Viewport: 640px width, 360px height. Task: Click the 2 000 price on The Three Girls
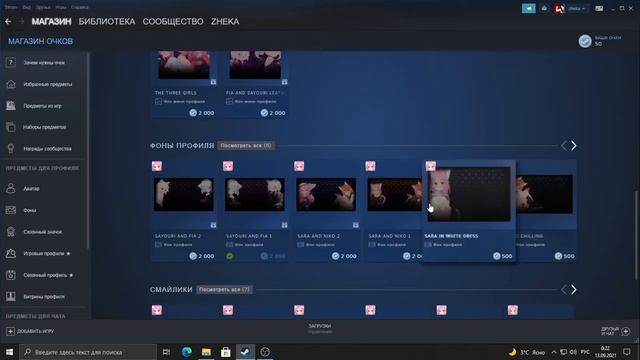click(202, 113)
